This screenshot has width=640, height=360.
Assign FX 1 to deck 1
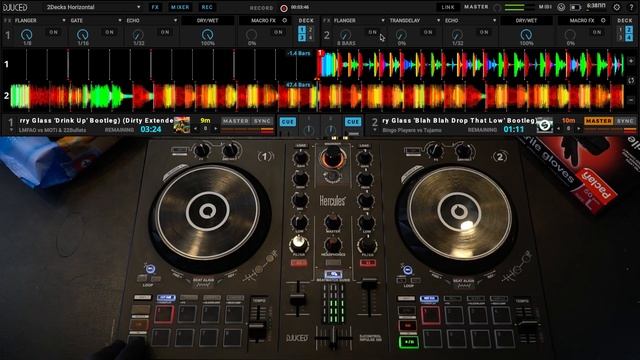click(302, 30)
